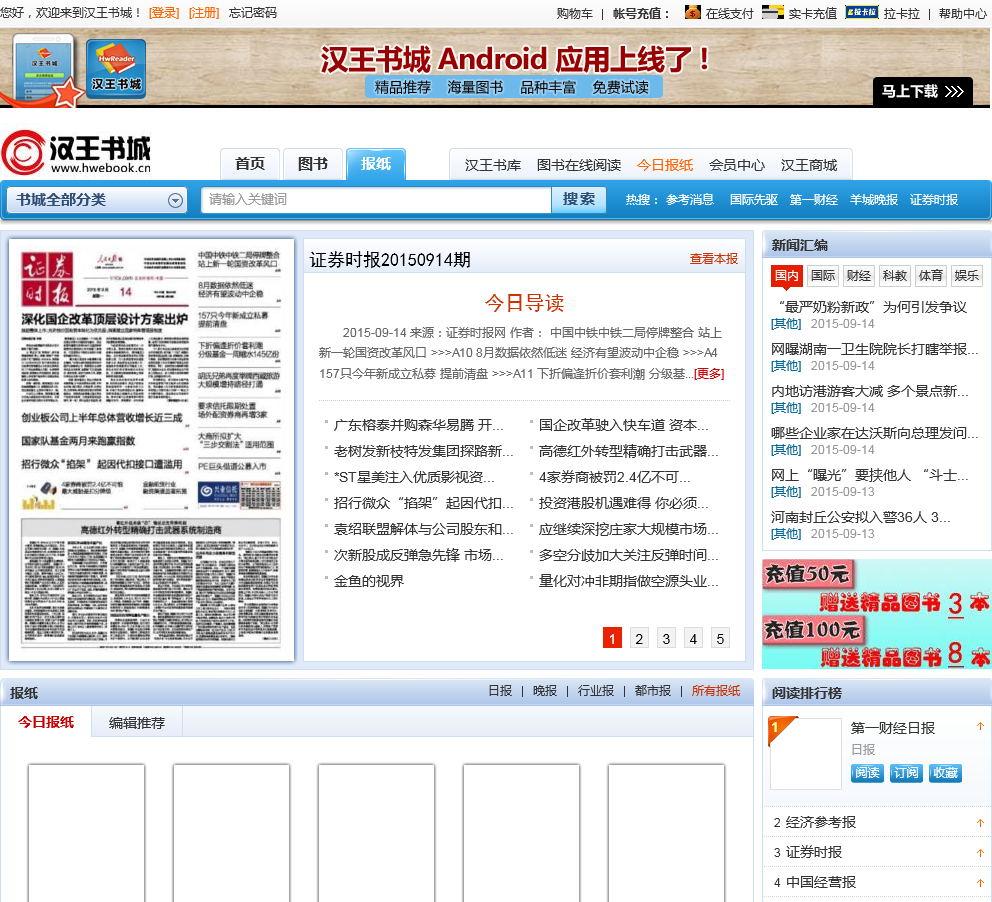Click hot search term 羊城晚报
The height and width of the screenshot is (902, 992).
coord(874,199)
